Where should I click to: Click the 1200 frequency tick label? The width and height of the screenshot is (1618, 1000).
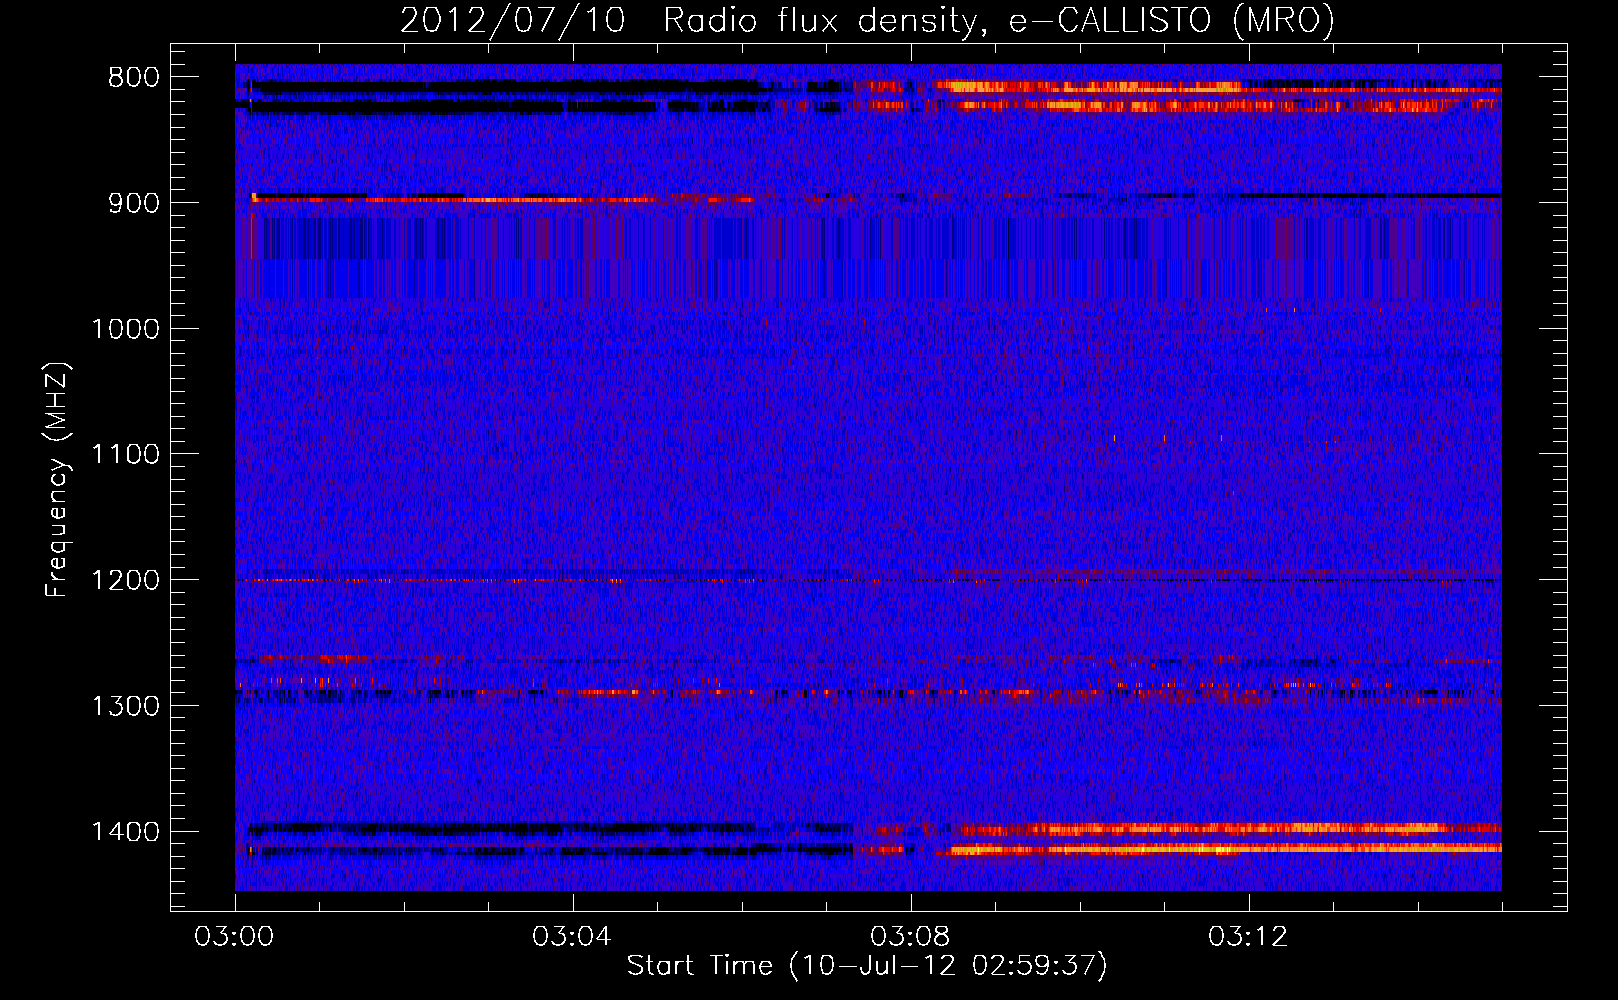tap(125, 581)
